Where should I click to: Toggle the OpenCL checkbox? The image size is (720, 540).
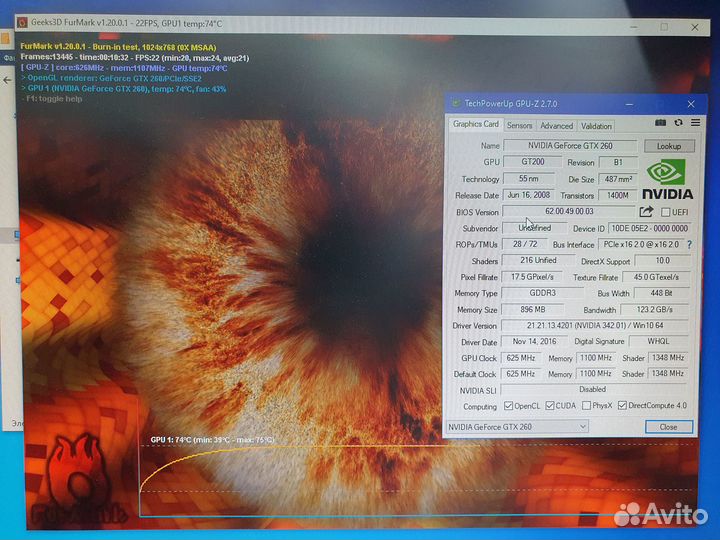(x=508, y=406)
